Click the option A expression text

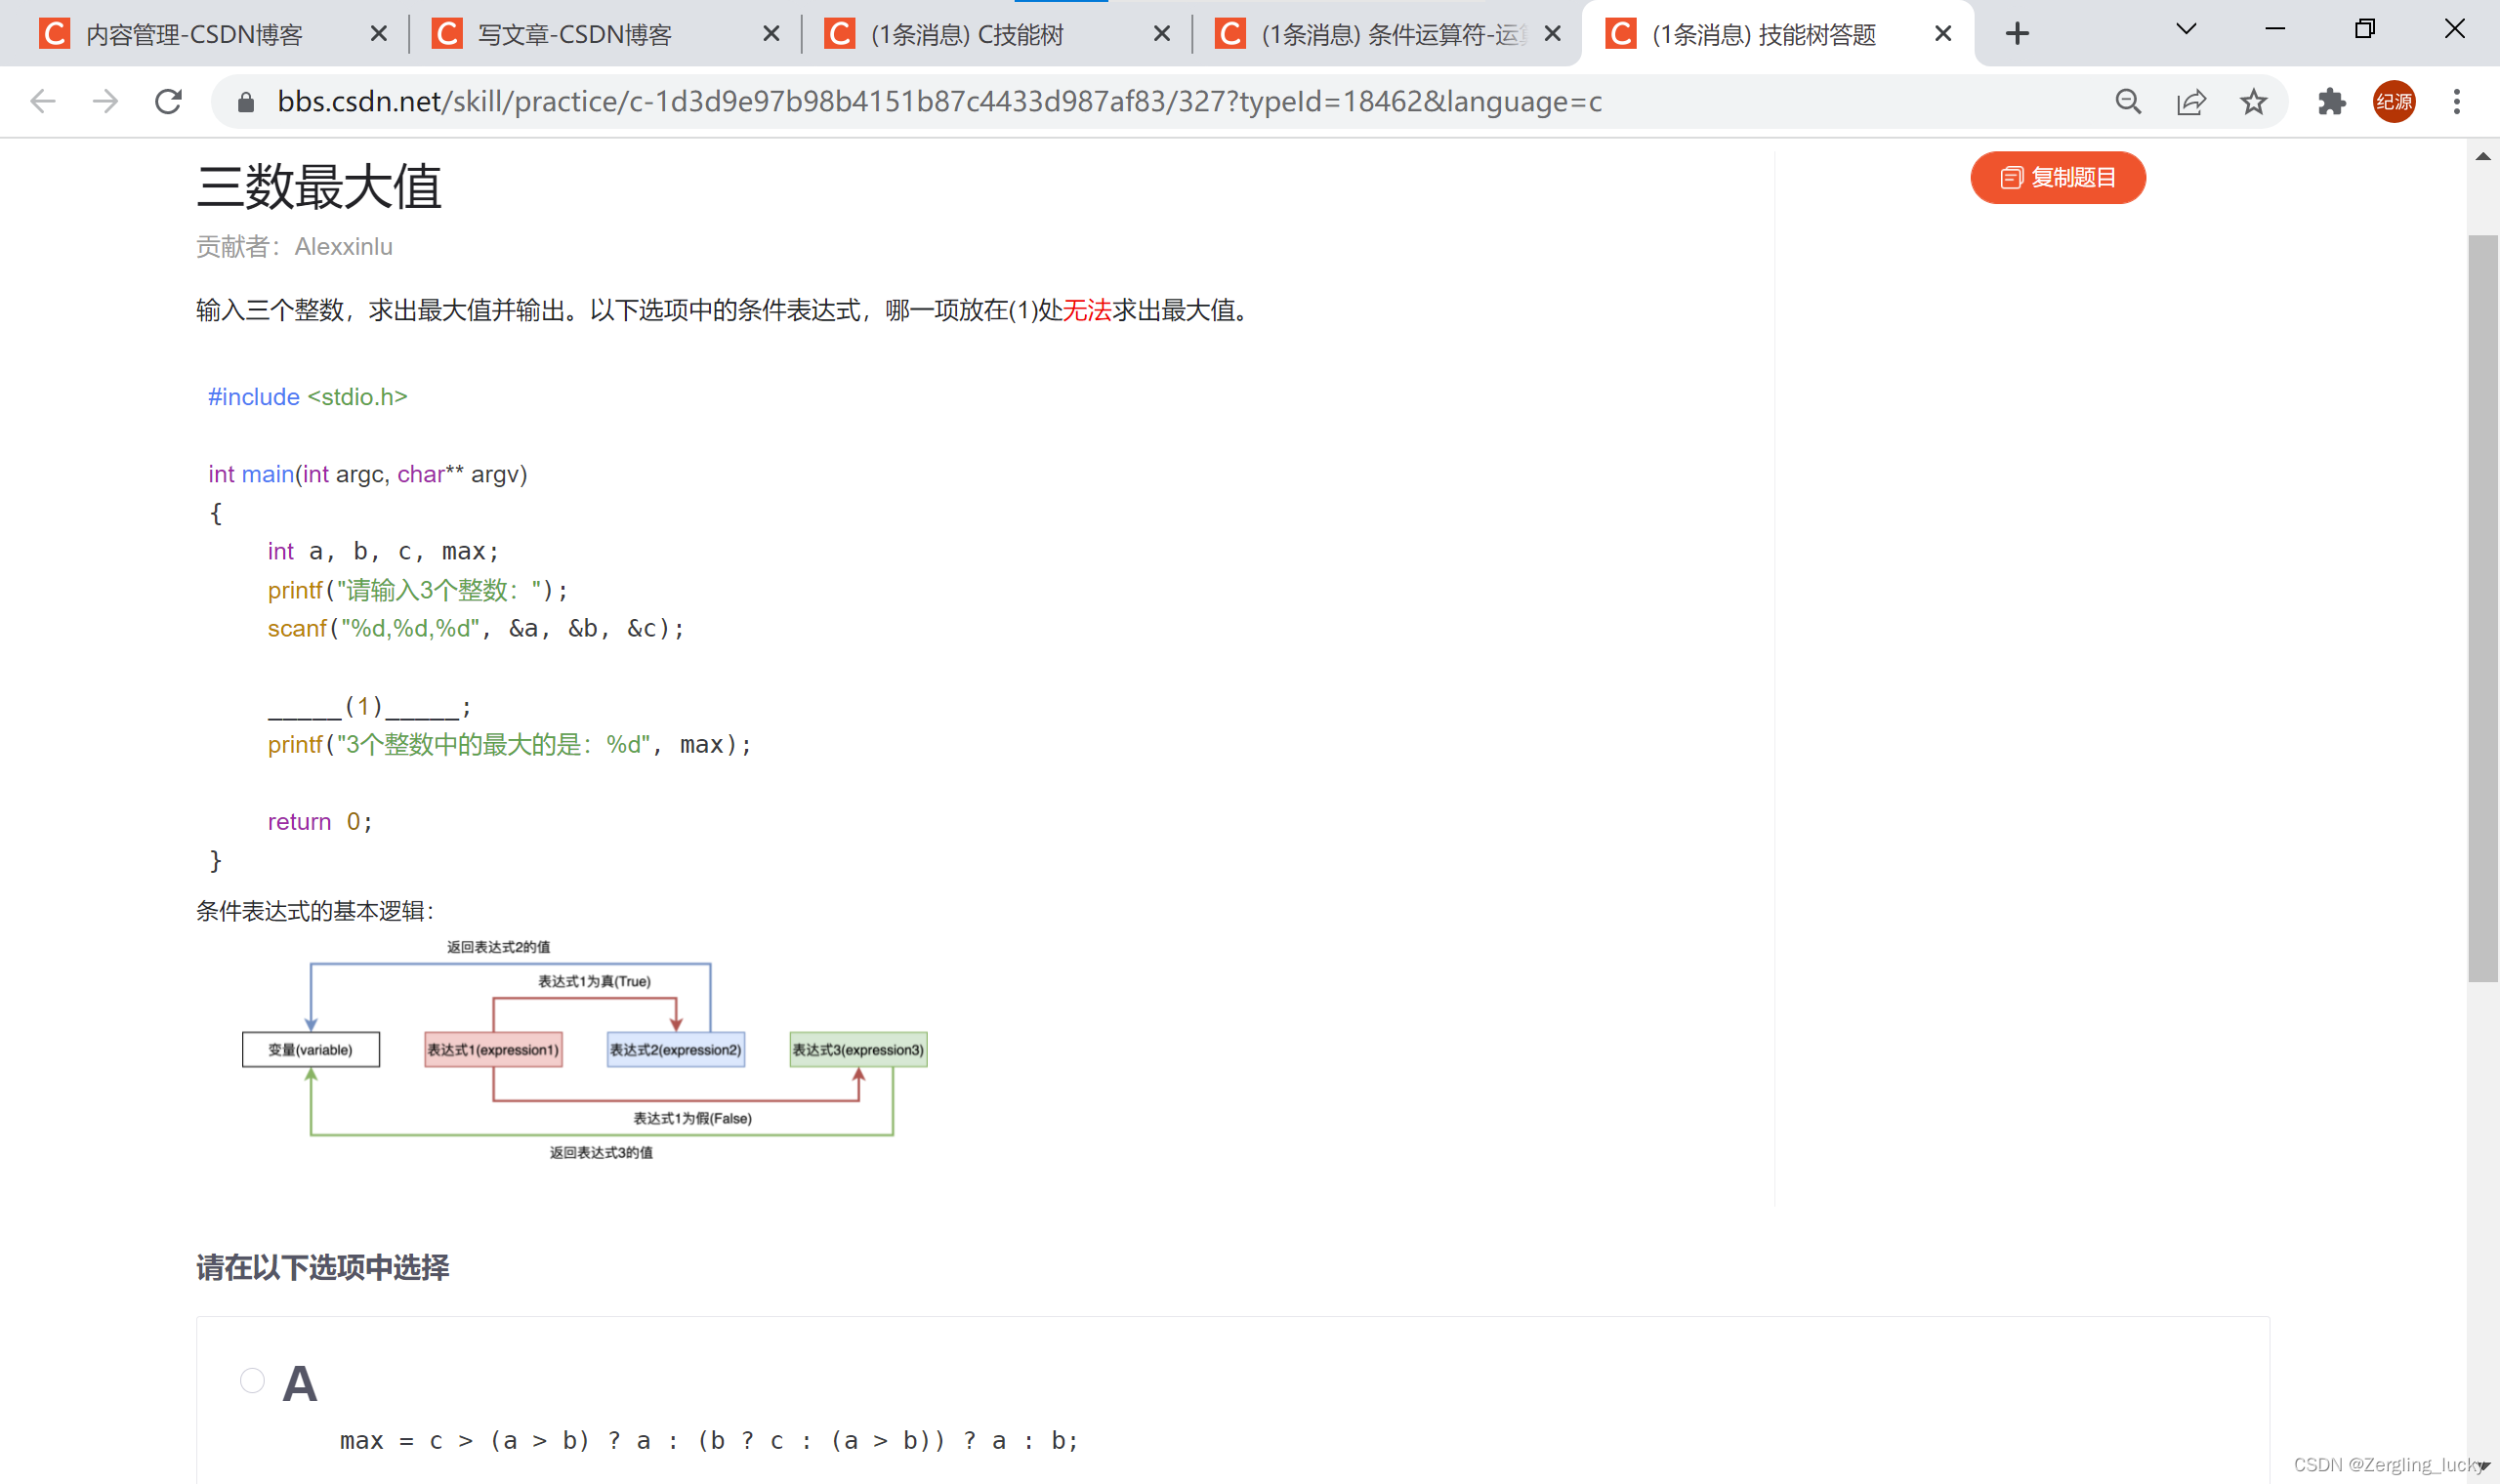click(709, 1441)
